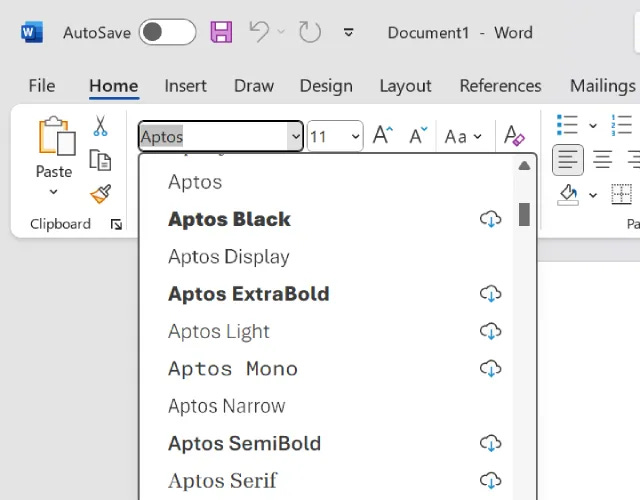Download Aptos Light via cloud icon

(x=491, y=331)
